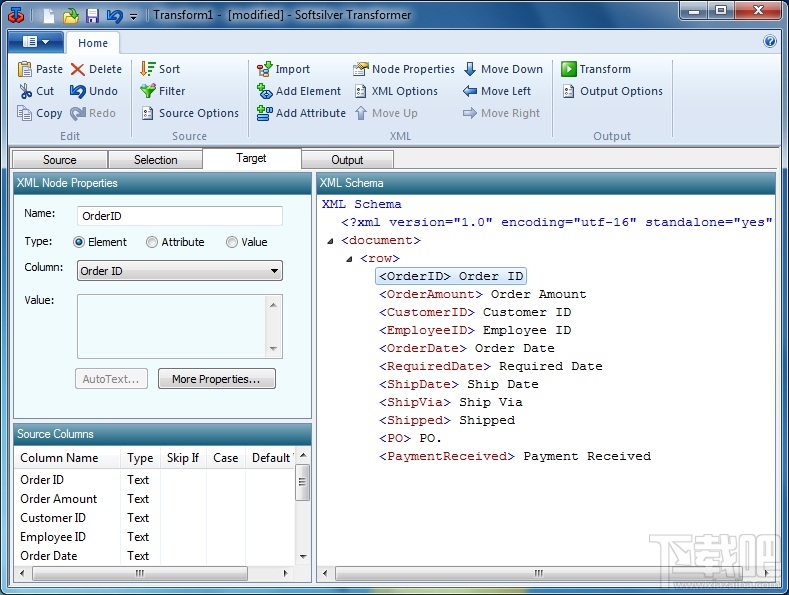Select the <OrderID> node in schema tree
Image resolution: width=789 pixels, height=595 pixels.
click(451, 276)
